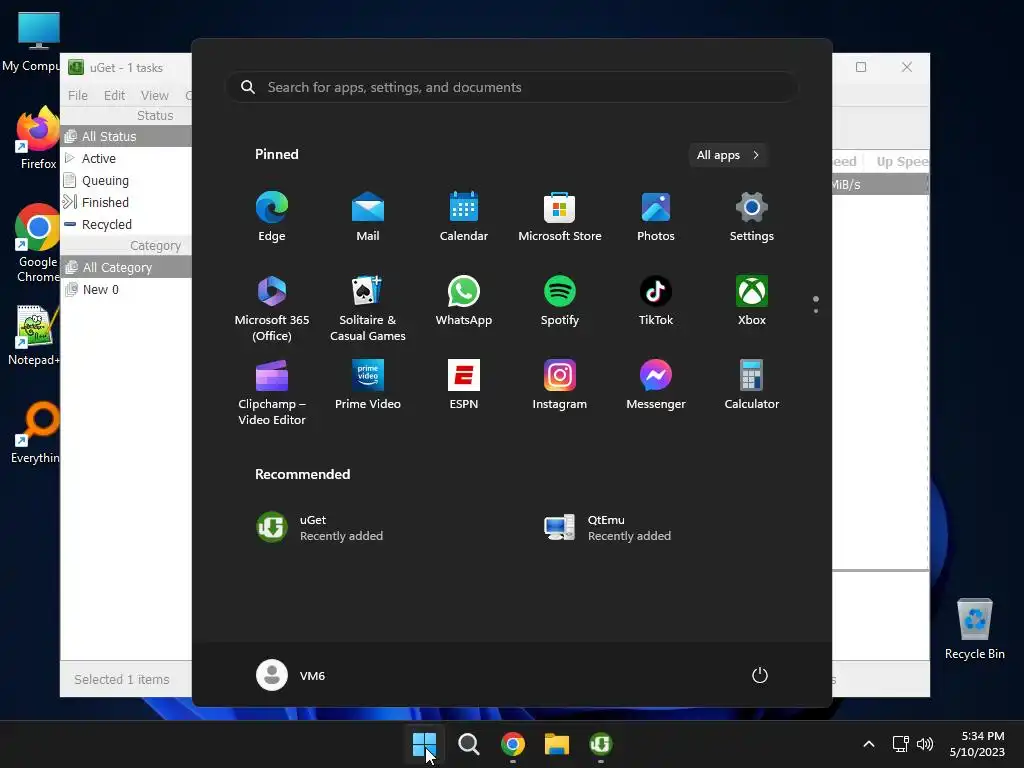Select the Everything desktop shortcut

pyautogui.click(x=35, y=433)
